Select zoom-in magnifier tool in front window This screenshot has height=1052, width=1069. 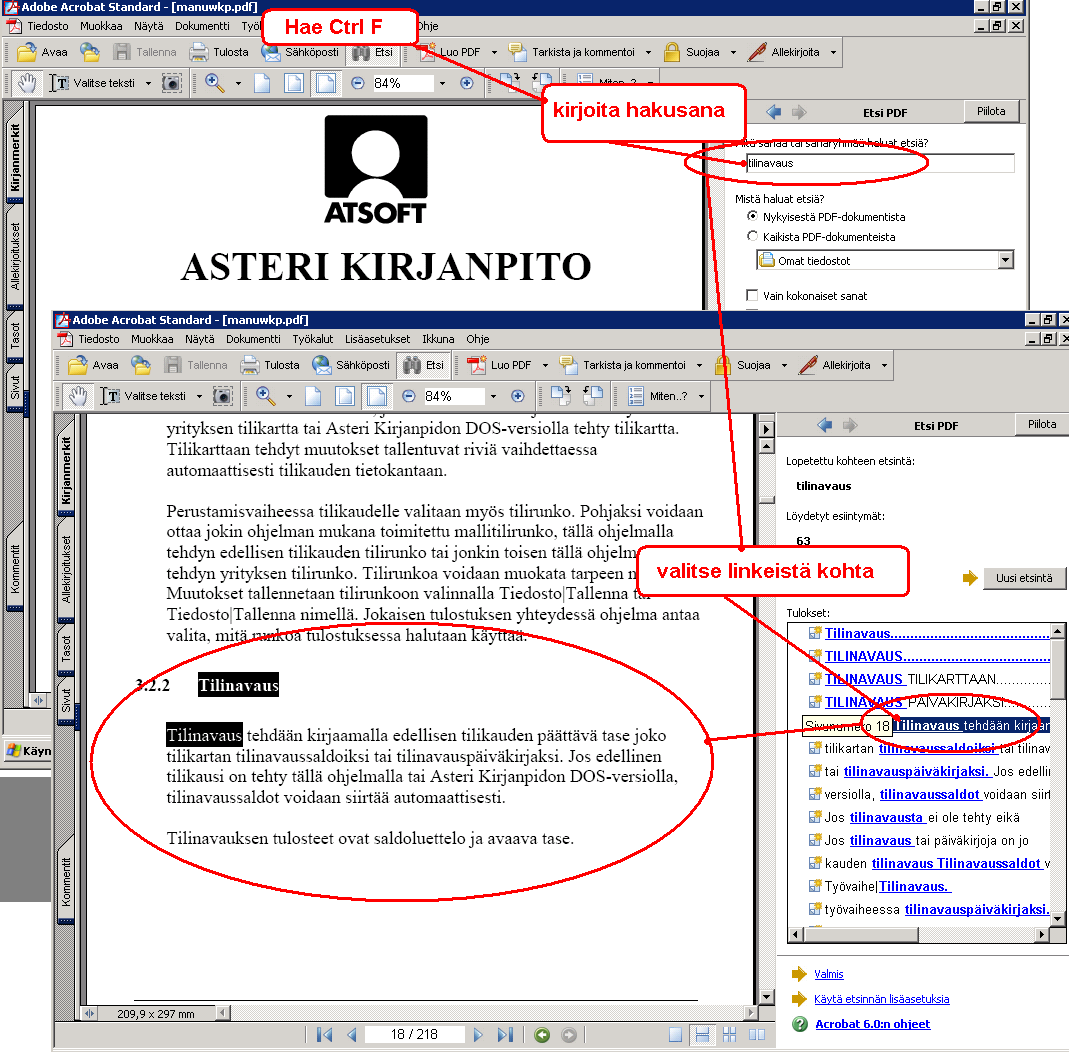(x=266, y=395)
